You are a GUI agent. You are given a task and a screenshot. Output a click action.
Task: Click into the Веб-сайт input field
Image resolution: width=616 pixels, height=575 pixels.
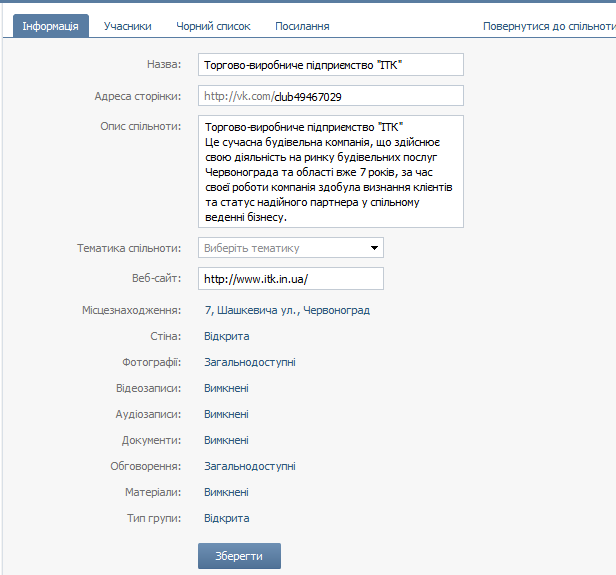click(x=291, y=279)
